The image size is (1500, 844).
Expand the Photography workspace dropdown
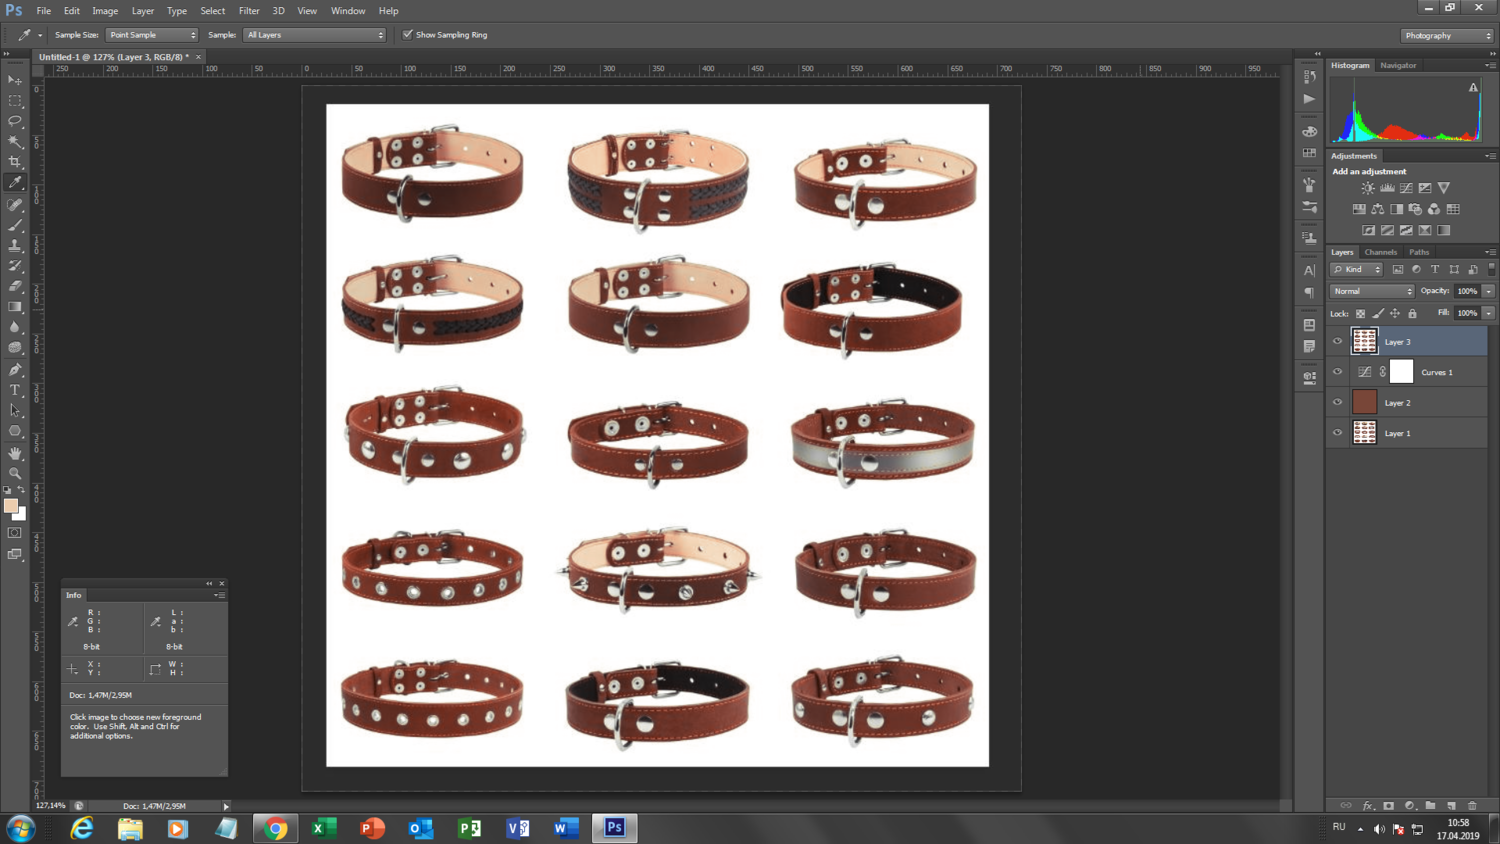click(1446, 35)
